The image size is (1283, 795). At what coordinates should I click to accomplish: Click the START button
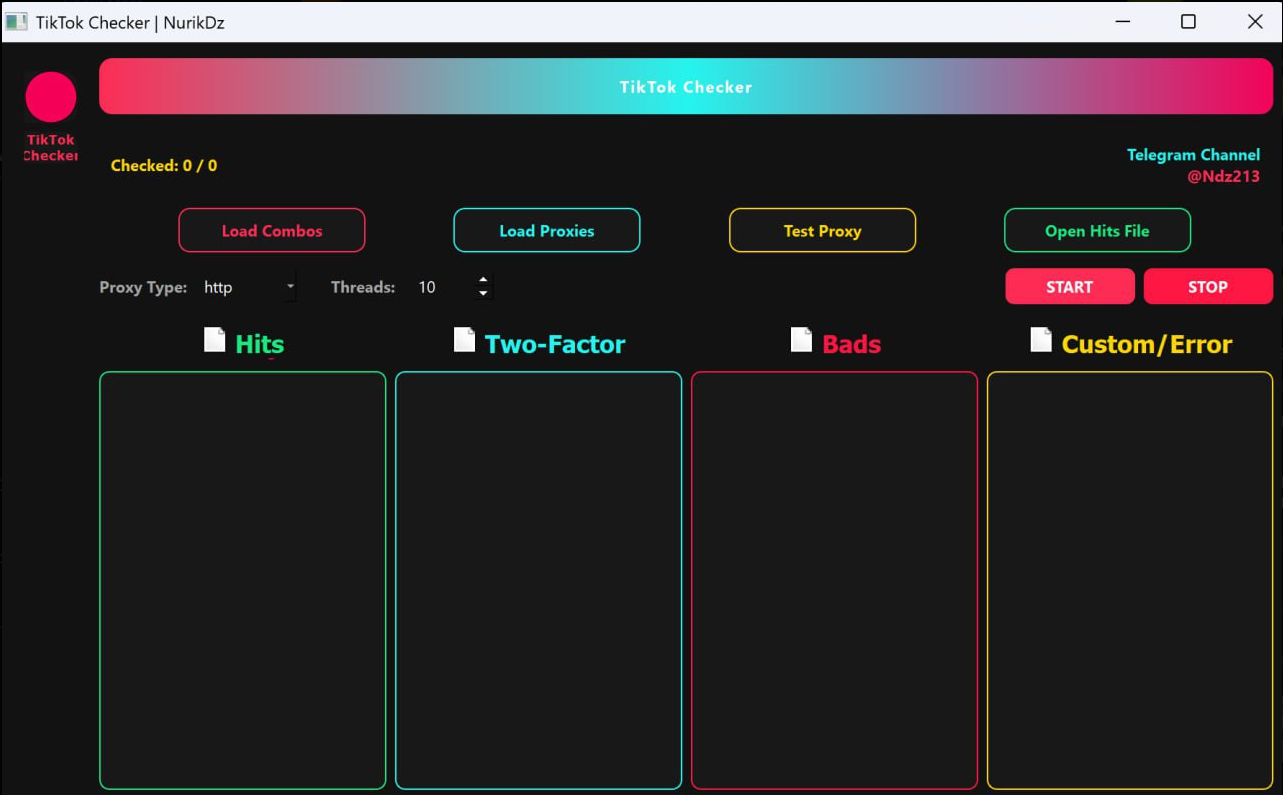pyautogui.click(x=1070, y=286)
